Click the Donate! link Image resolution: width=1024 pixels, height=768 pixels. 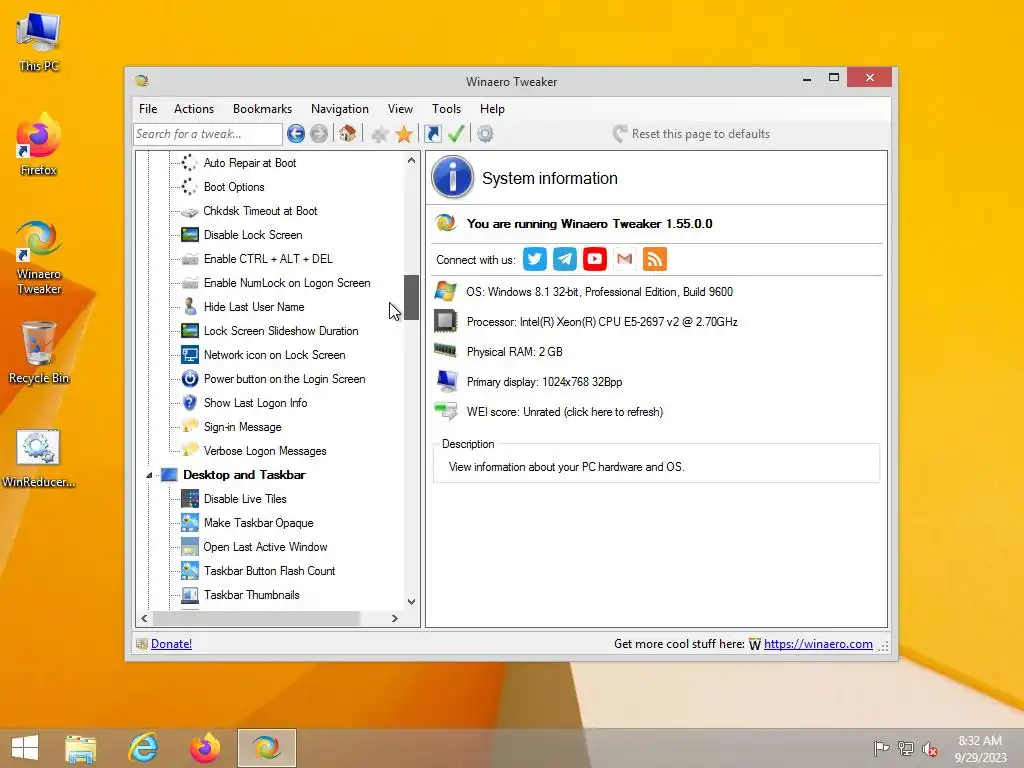tap(171, 644)
